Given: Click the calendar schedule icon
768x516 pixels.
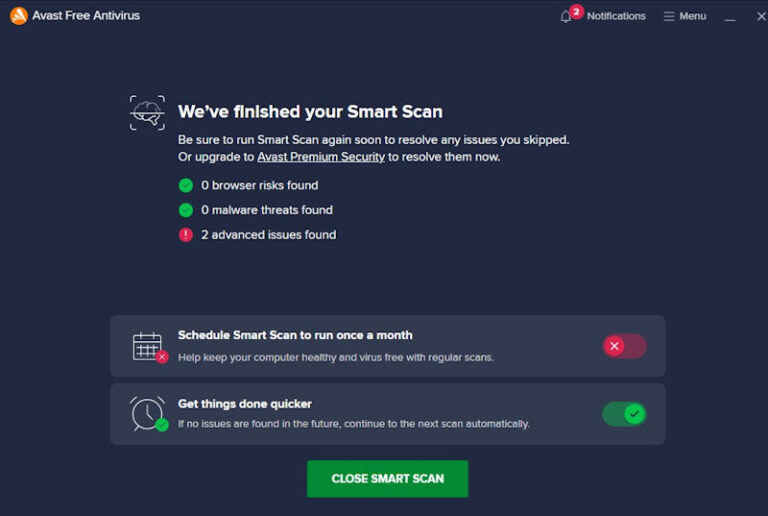Looking at the screenshot, I should click(x=148, y=346).
